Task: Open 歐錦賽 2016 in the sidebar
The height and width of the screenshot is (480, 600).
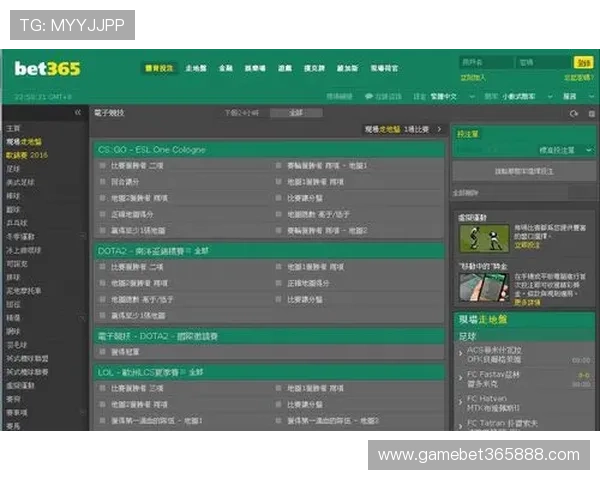Action: tap(27, 155)
